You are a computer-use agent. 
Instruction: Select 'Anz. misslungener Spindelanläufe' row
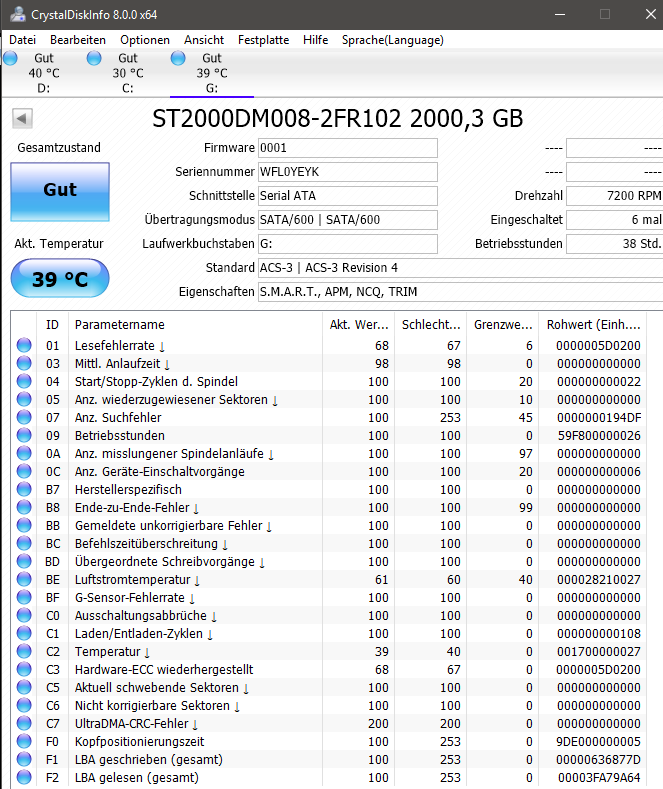tap(329, 453)
